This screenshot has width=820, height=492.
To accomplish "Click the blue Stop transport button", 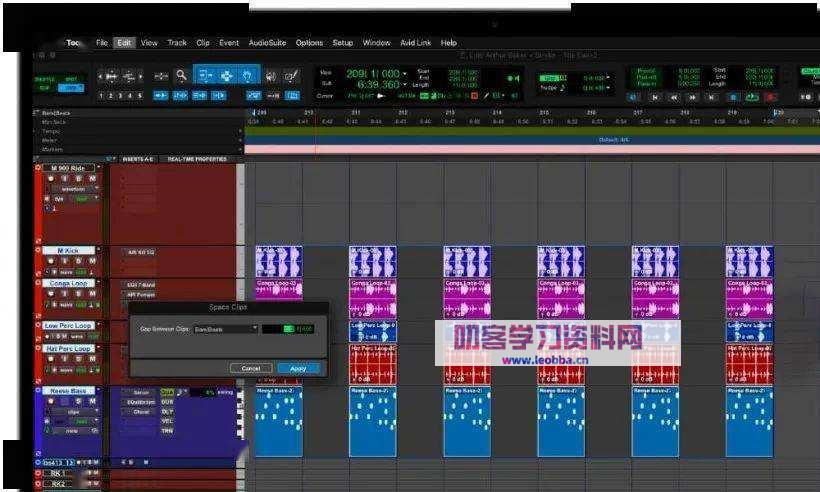I will pos(733,97).
